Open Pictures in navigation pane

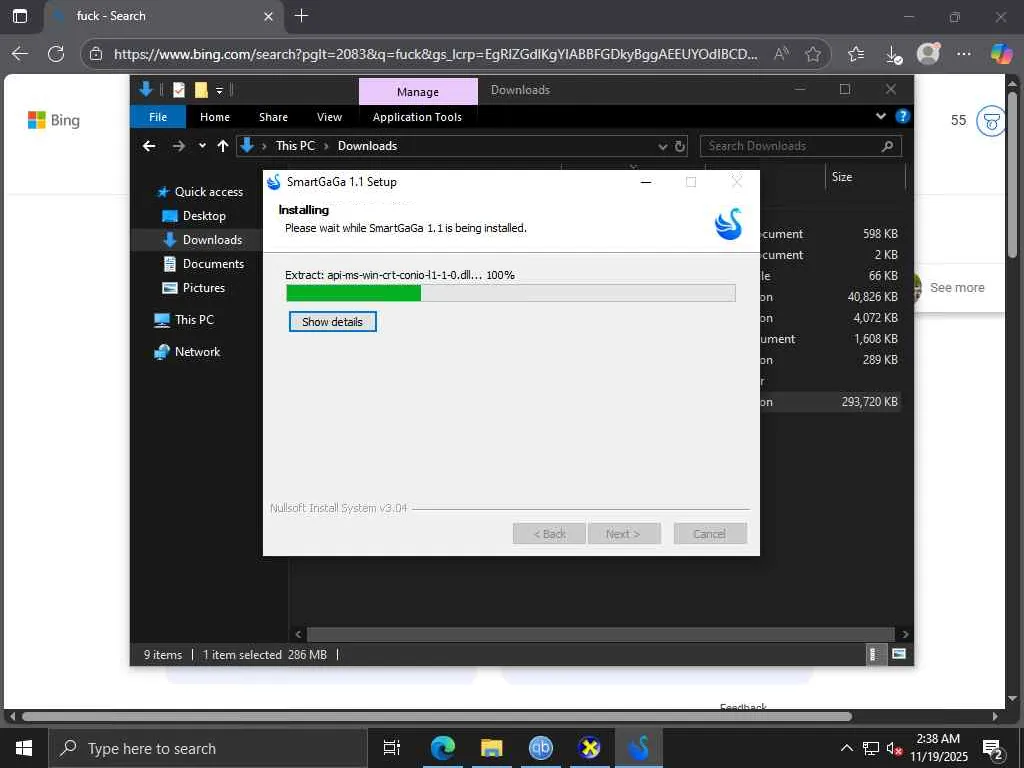[x=193, y=288]
